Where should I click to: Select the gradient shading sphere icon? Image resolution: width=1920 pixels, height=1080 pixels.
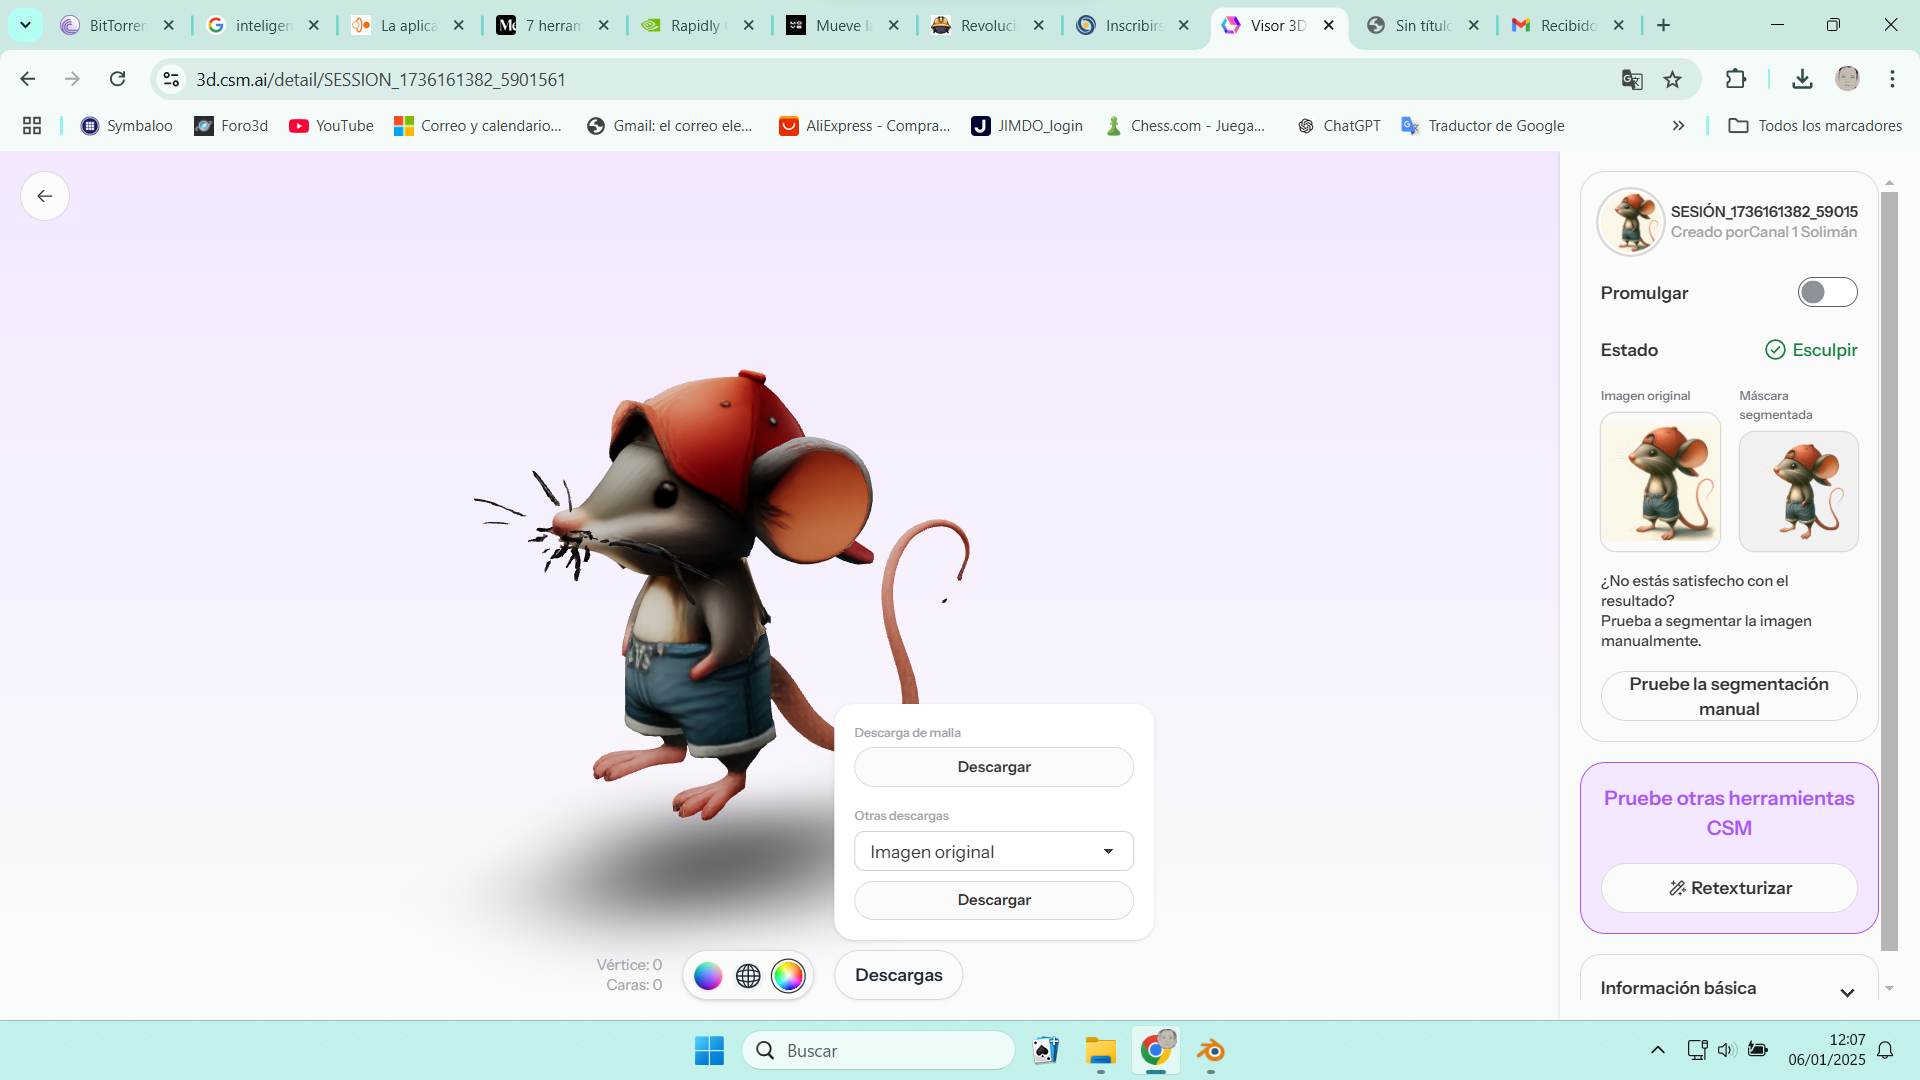click(708, 976)
